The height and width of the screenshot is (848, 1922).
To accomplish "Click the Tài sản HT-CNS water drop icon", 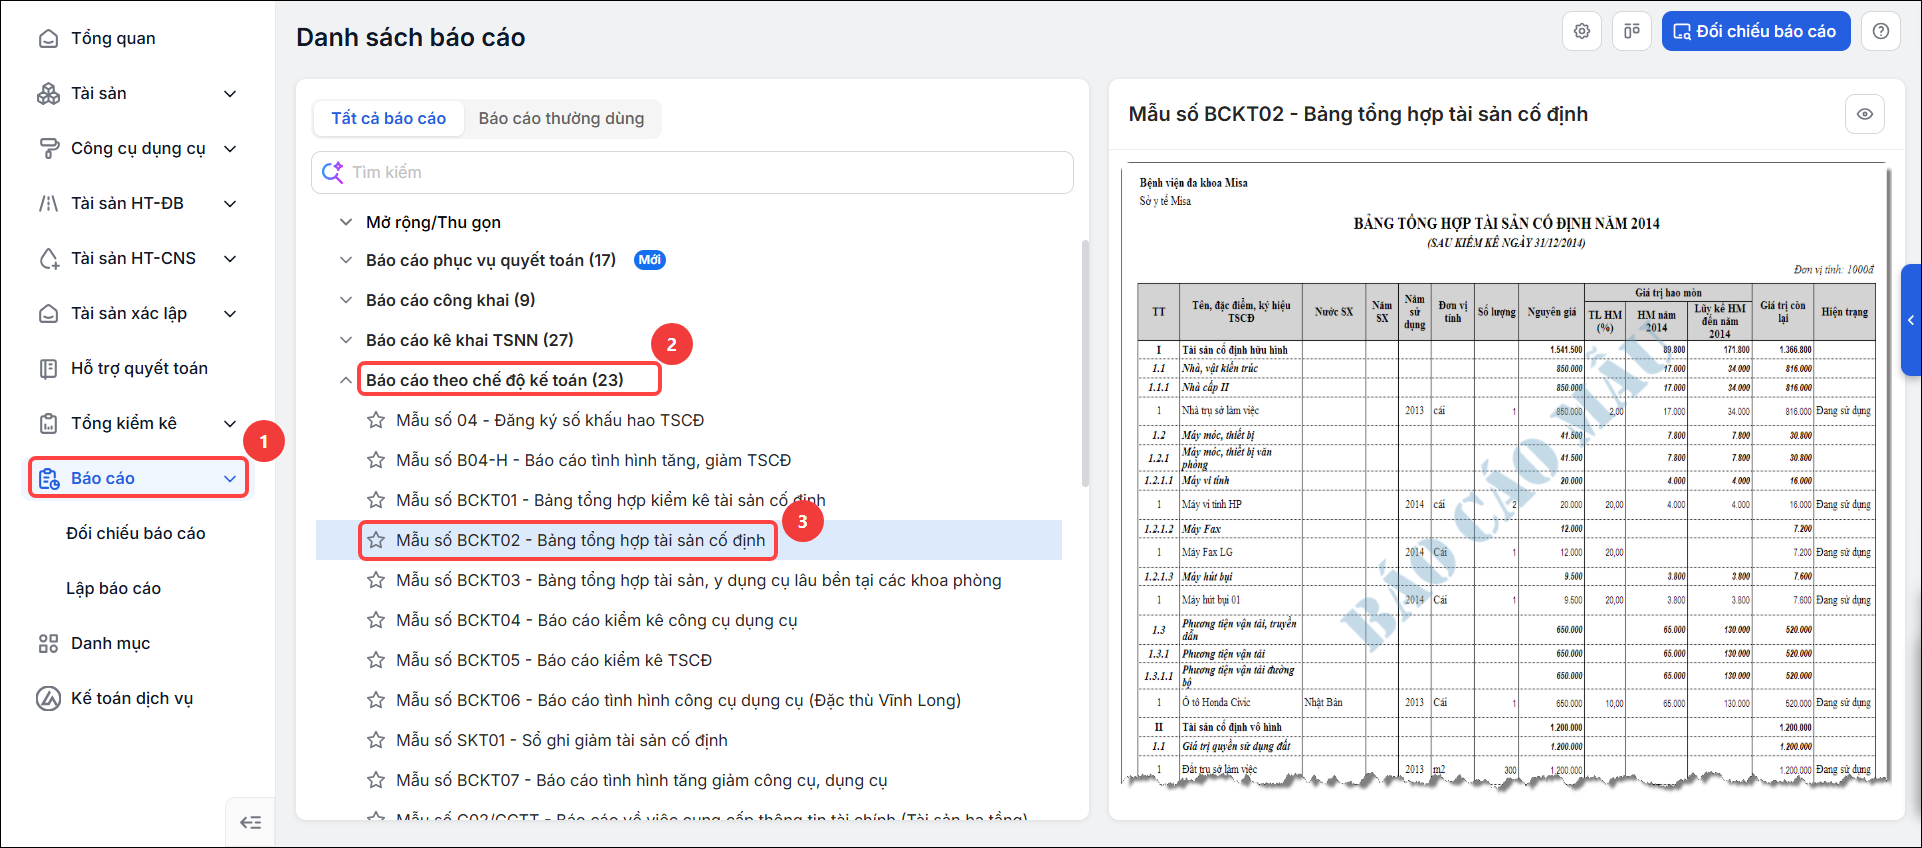I will click(48, 258).
